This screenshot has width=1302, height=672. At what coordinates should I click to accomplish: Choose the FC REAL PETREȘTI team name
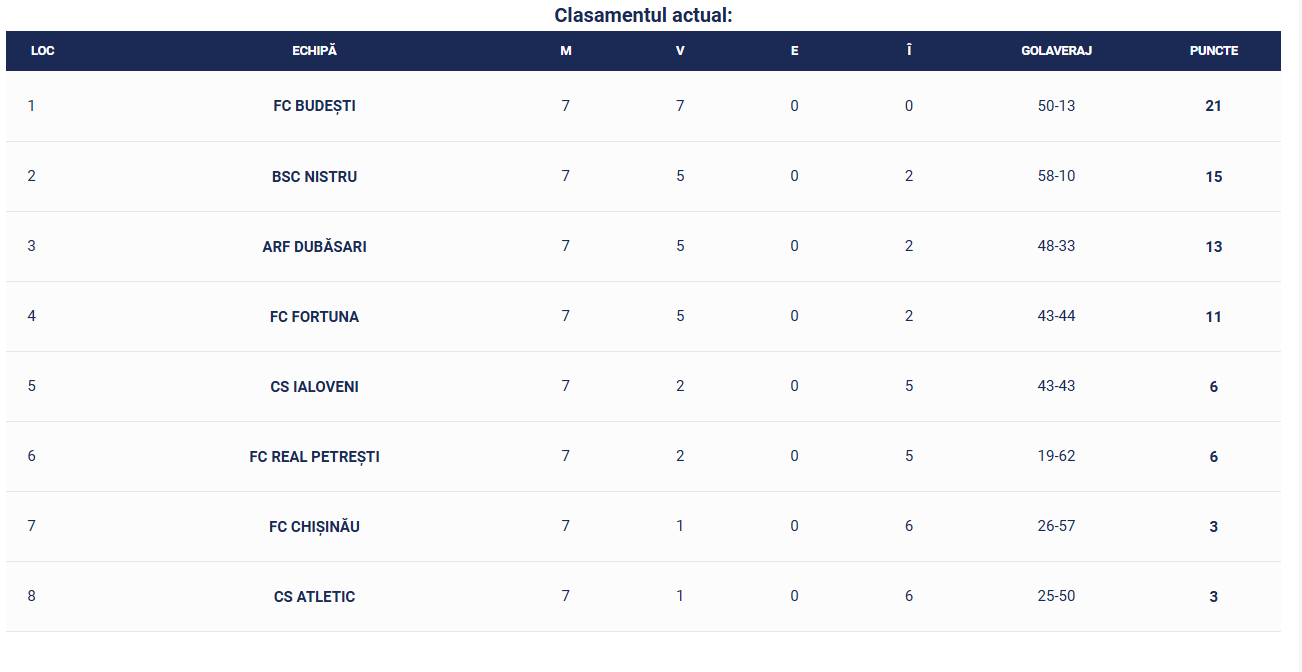tap(314, 456)
